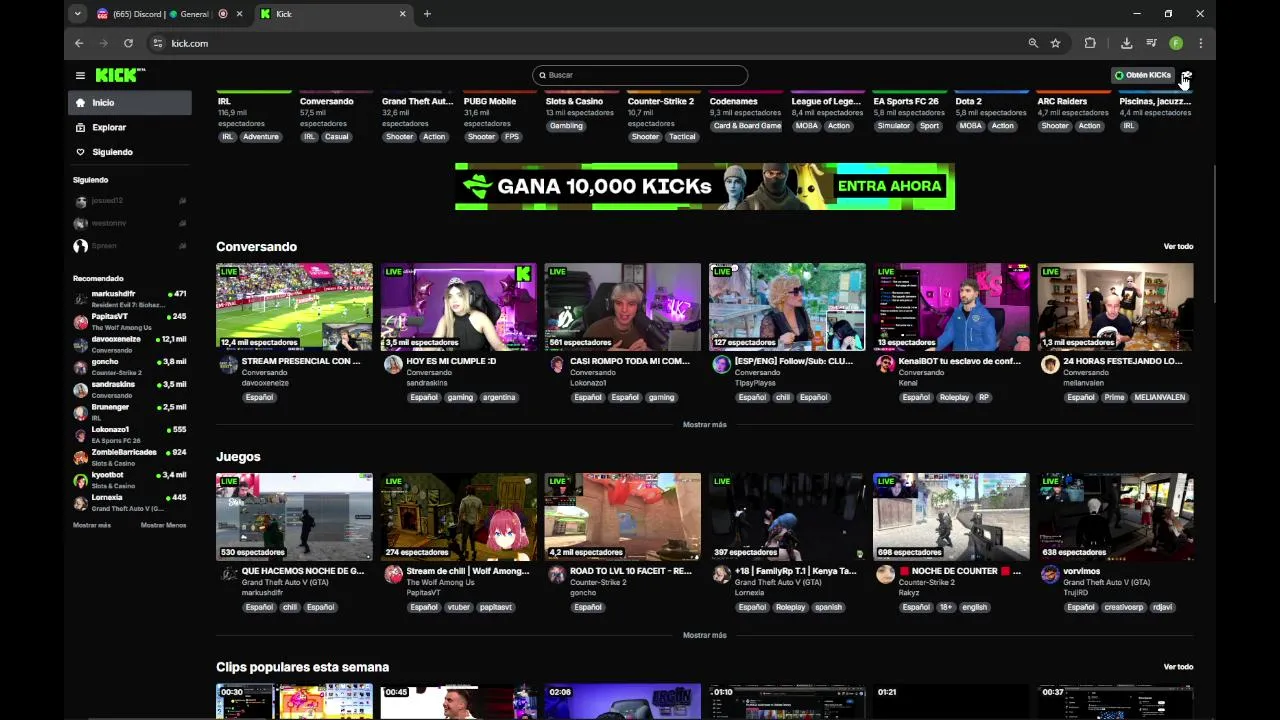Collapse the sidebar with the hamburger icon

80,75
